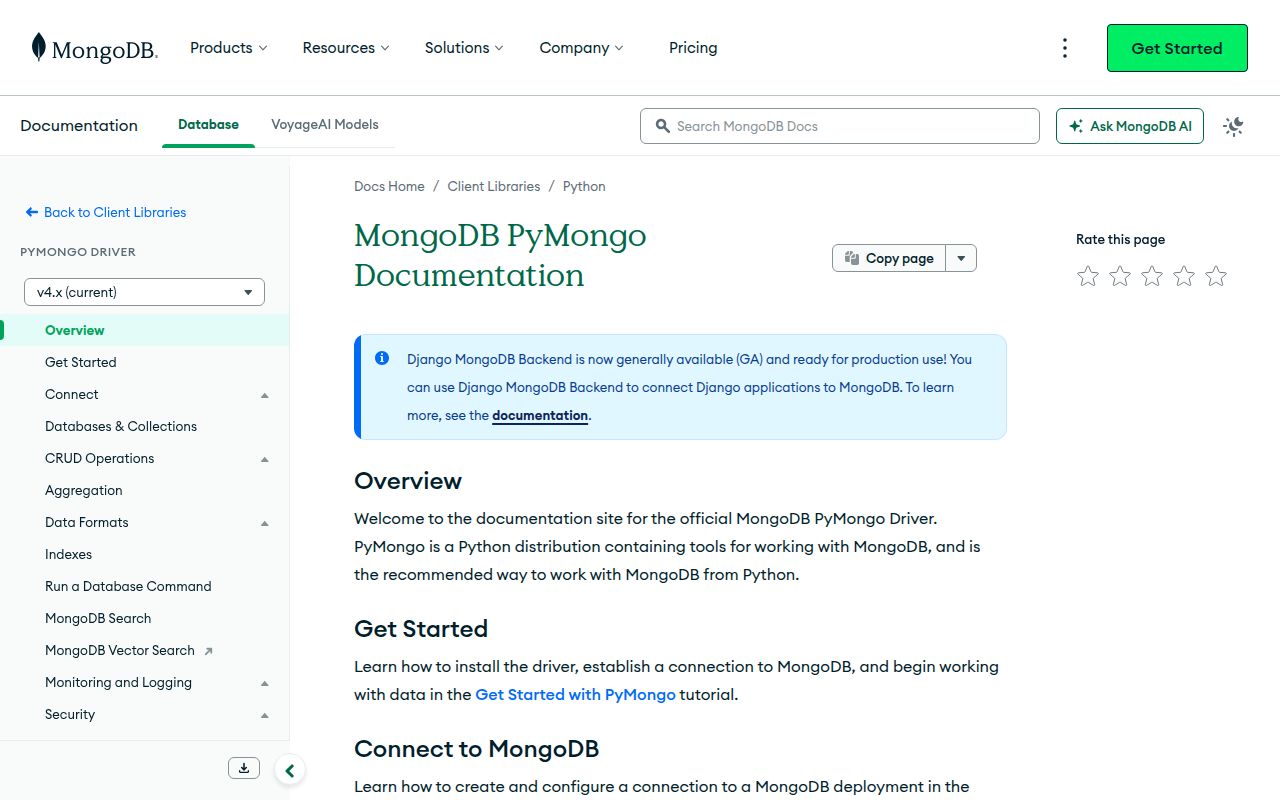Click Python breadcrumb
The image size is (1280, 800).
pos(584,186)
